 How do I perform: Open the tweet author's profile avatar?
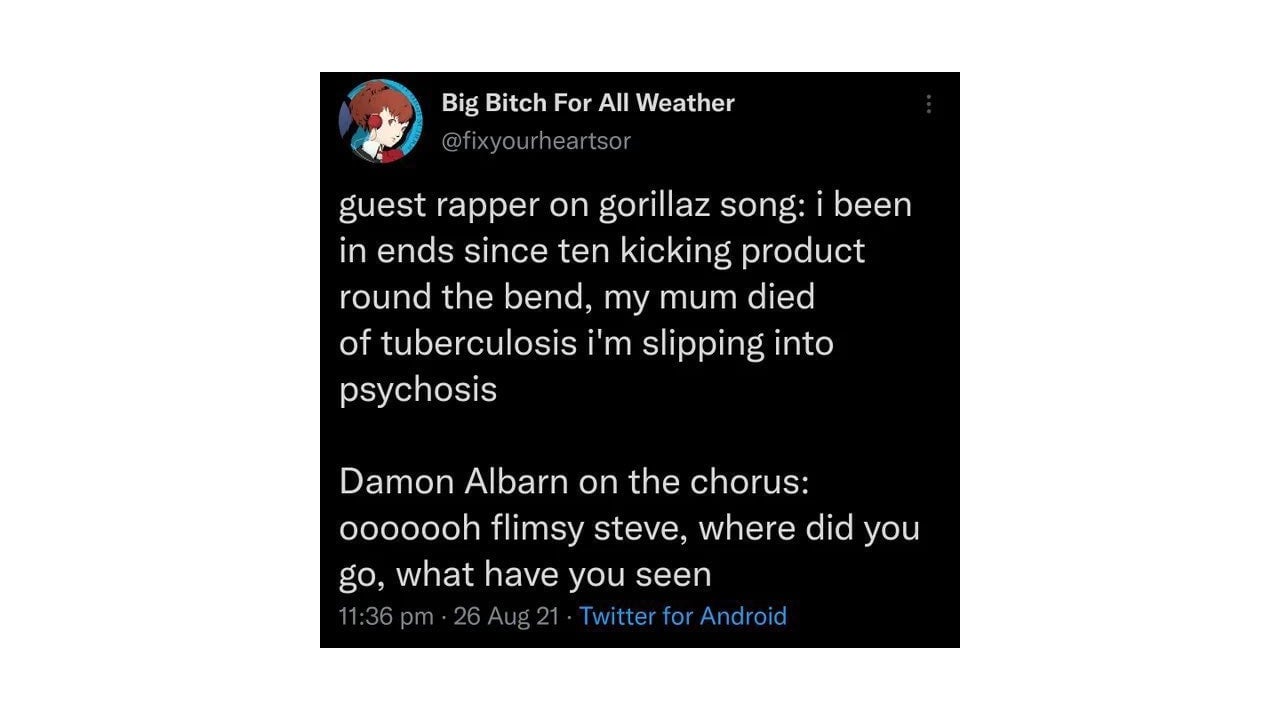pyautogui.click(x=381, y=122)
